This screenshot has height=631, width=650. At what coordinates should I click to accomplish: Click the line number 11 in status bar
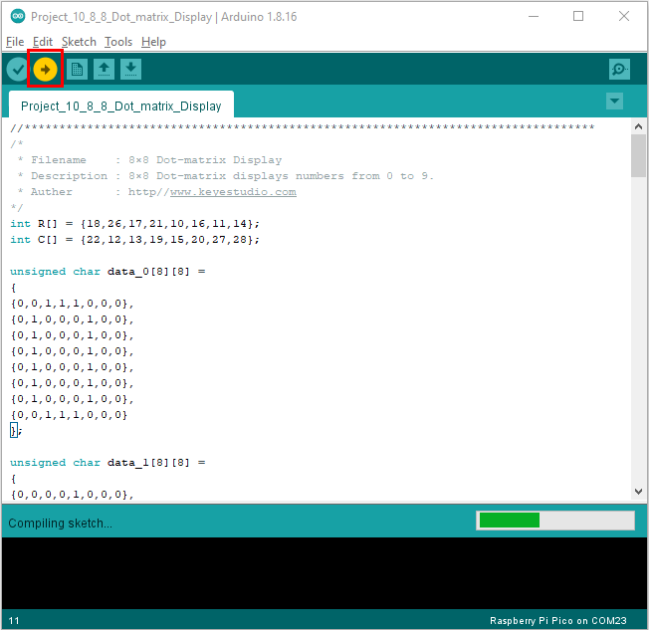point(14,621)
